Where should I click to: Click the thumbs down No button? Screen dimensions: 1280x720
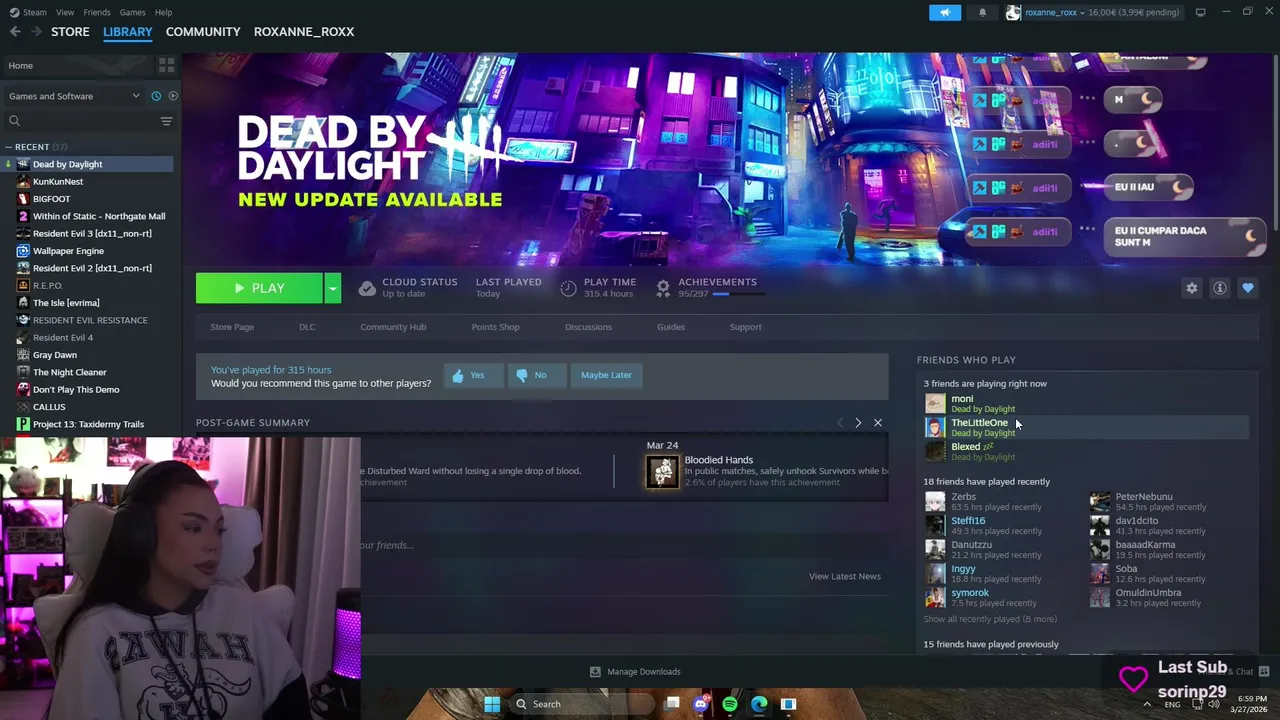[x=536, y=375]
